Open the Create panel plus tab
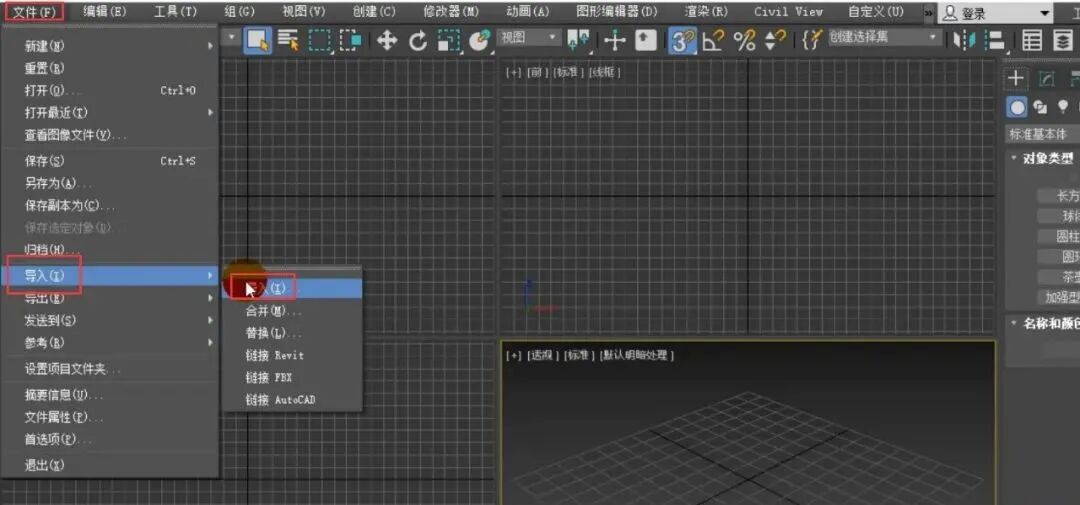The image size is (1080, 505). click(x=1015, y=79)
